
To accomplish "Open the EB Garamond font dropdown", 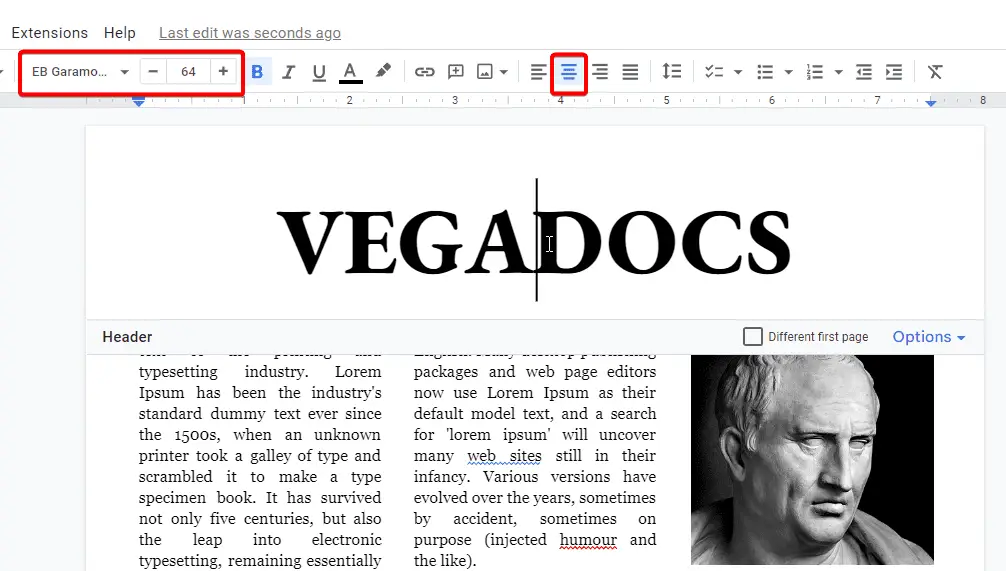I will [80, 72].
